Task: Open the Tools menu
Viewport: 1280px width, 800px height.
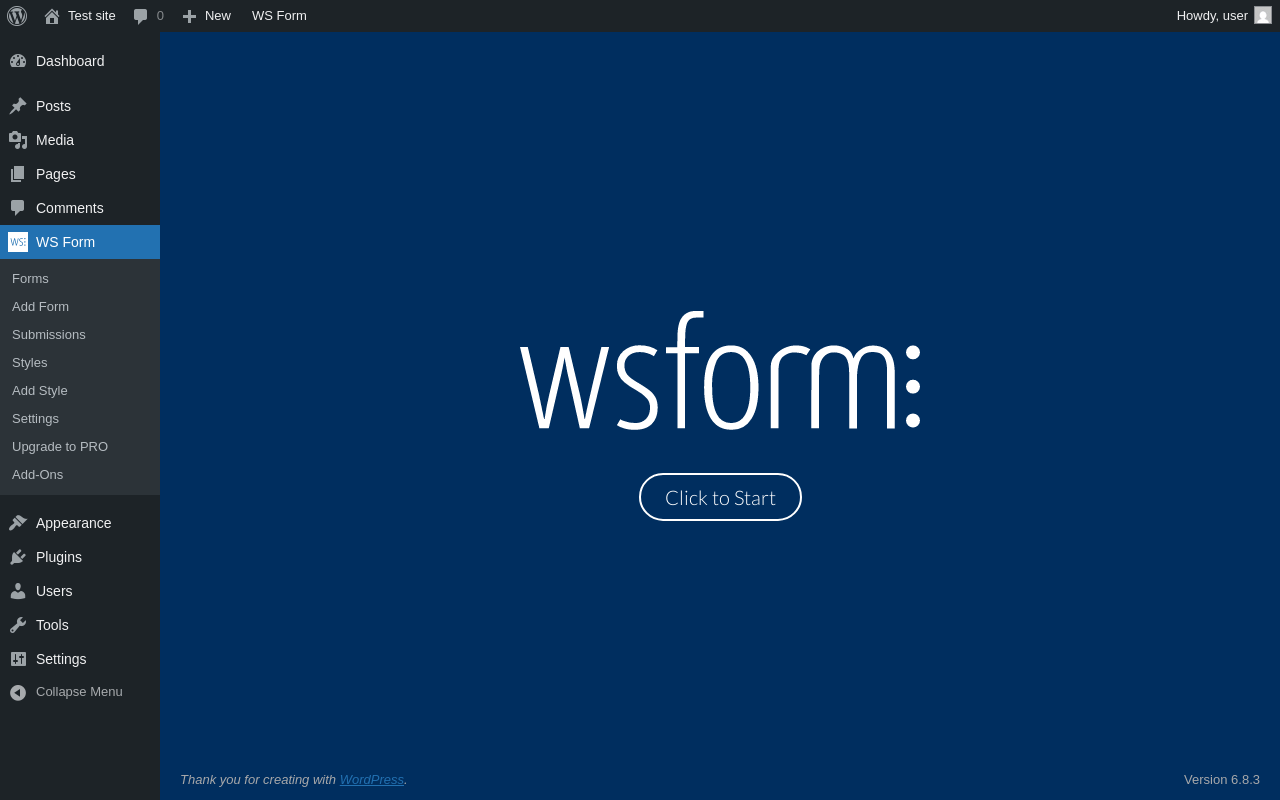Action: tap(80, 625)
